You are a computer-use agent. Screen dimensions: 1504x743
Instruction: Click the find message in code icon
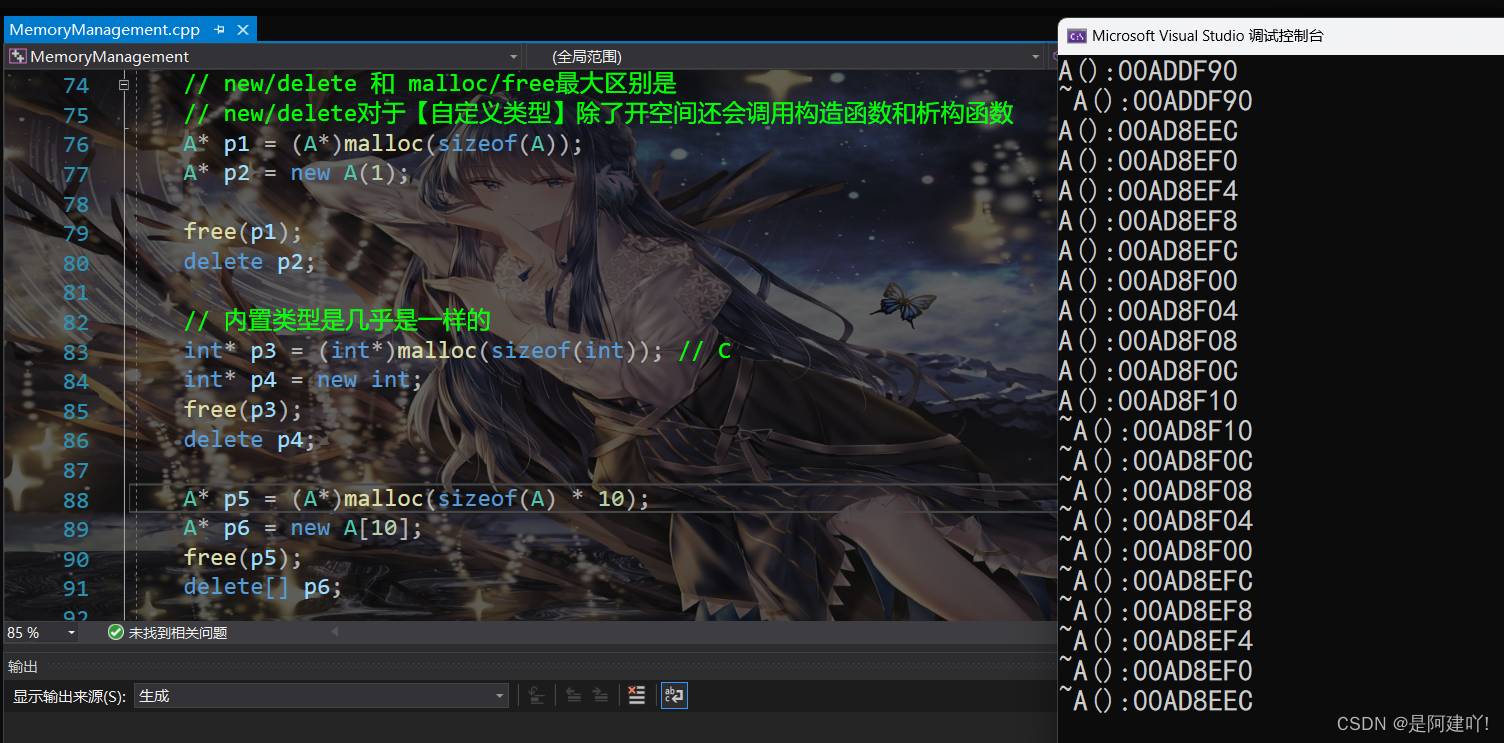tap(537, 696)
